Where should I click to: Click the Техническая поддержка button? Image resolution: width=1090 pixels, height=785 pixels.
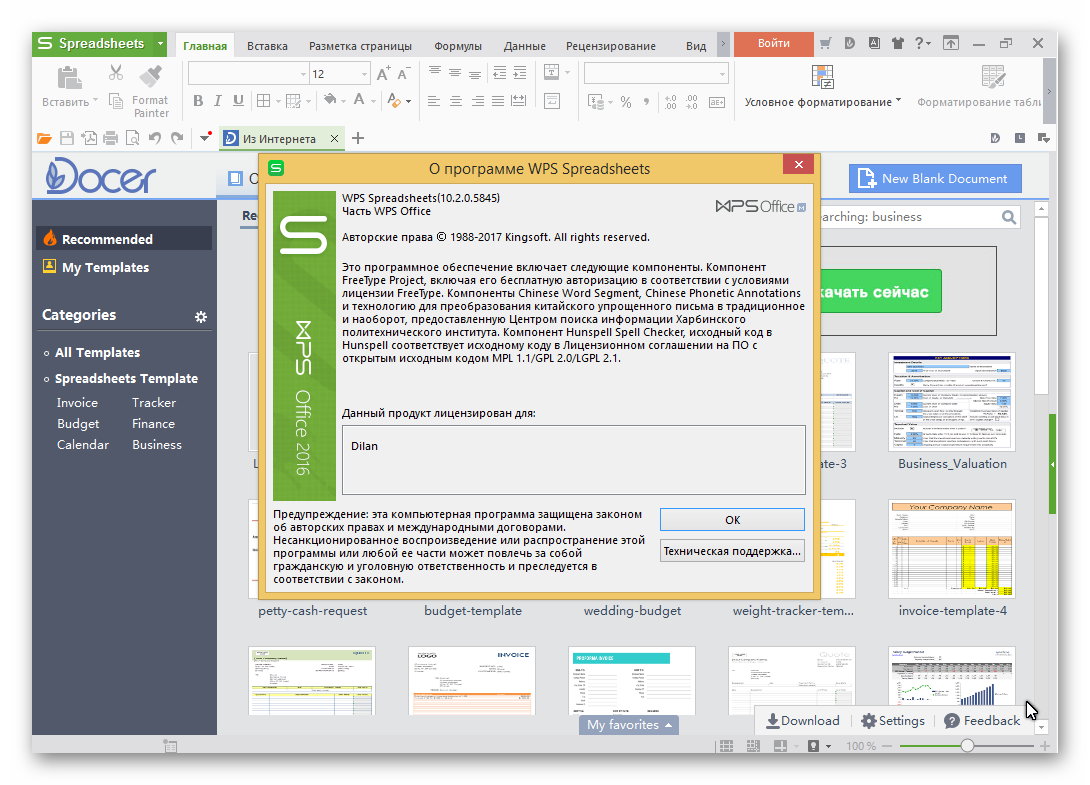(732, 550)
